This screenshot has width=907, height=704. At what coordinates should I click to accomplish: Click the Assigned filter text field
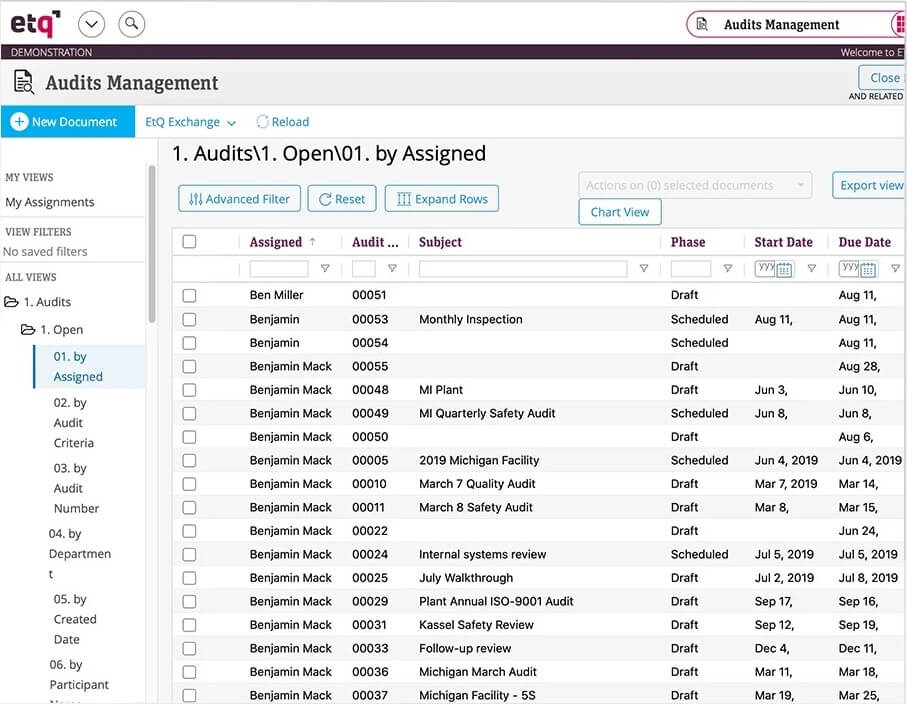pyautogui.click(x=279, y=269)
